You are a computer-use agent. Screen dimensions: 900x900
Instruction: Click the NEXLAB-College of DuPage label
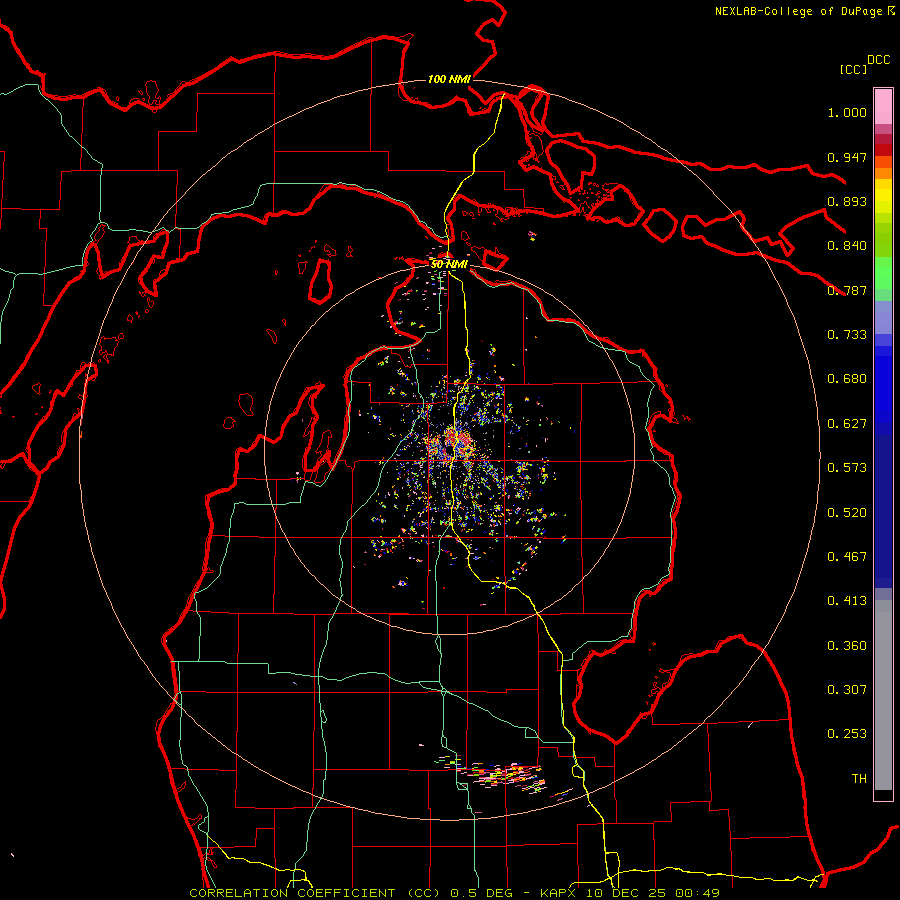point(798,11)
